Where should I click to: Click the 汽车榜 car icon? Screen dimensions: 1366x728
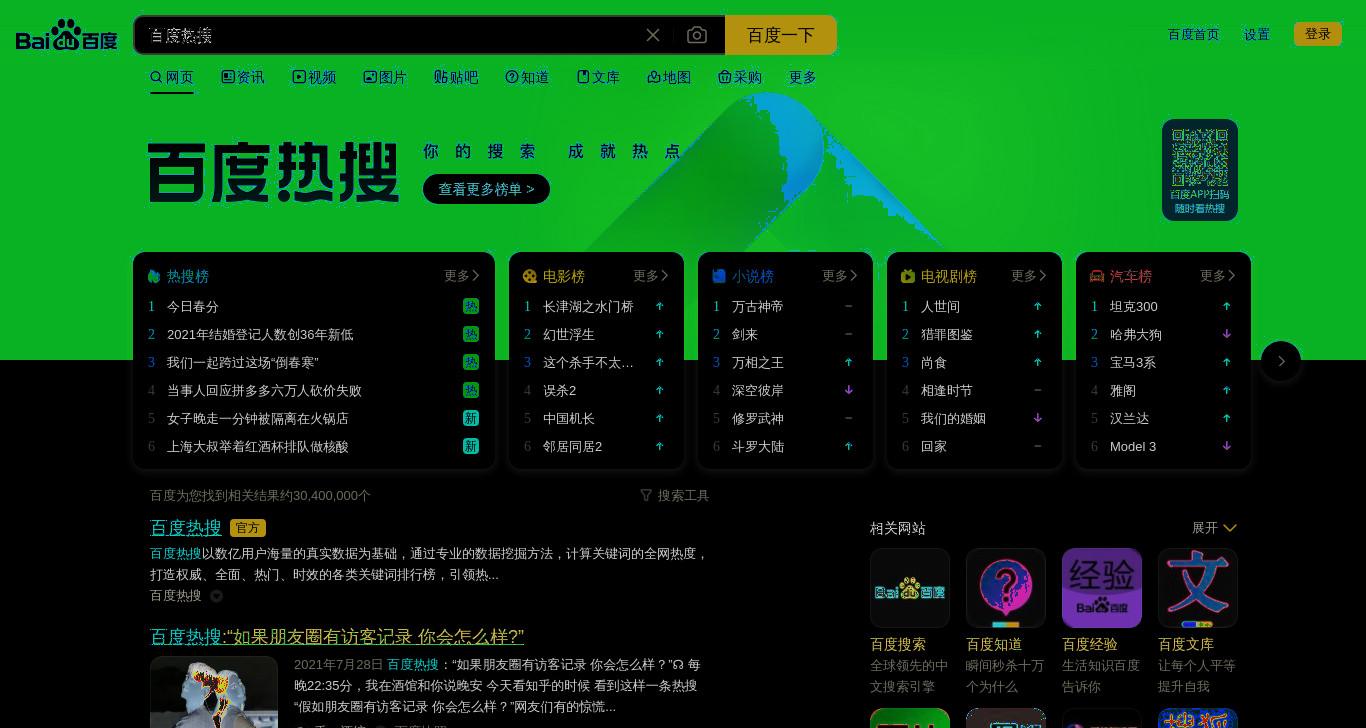coord(1097,276)
